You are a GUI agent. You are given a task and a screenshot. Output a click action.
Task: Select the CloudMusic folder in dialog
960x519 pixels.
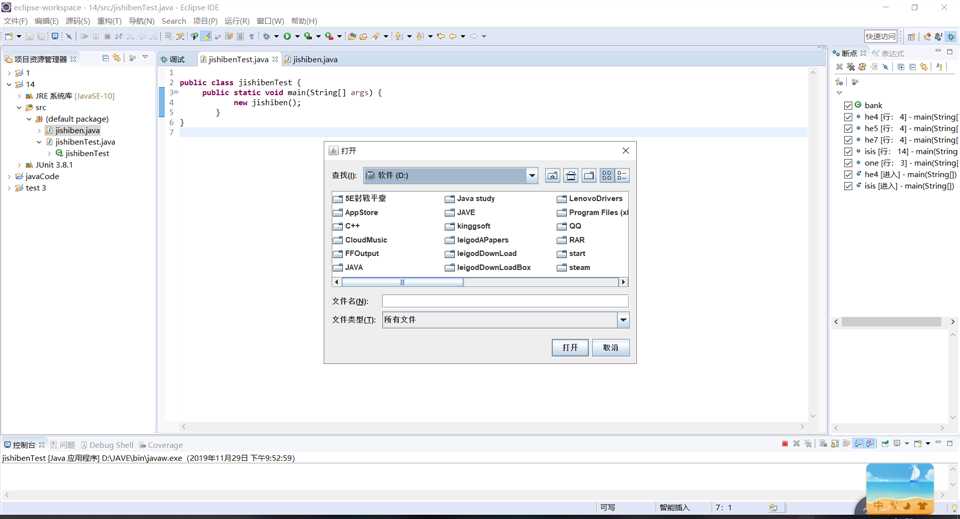tap(360, 240)
